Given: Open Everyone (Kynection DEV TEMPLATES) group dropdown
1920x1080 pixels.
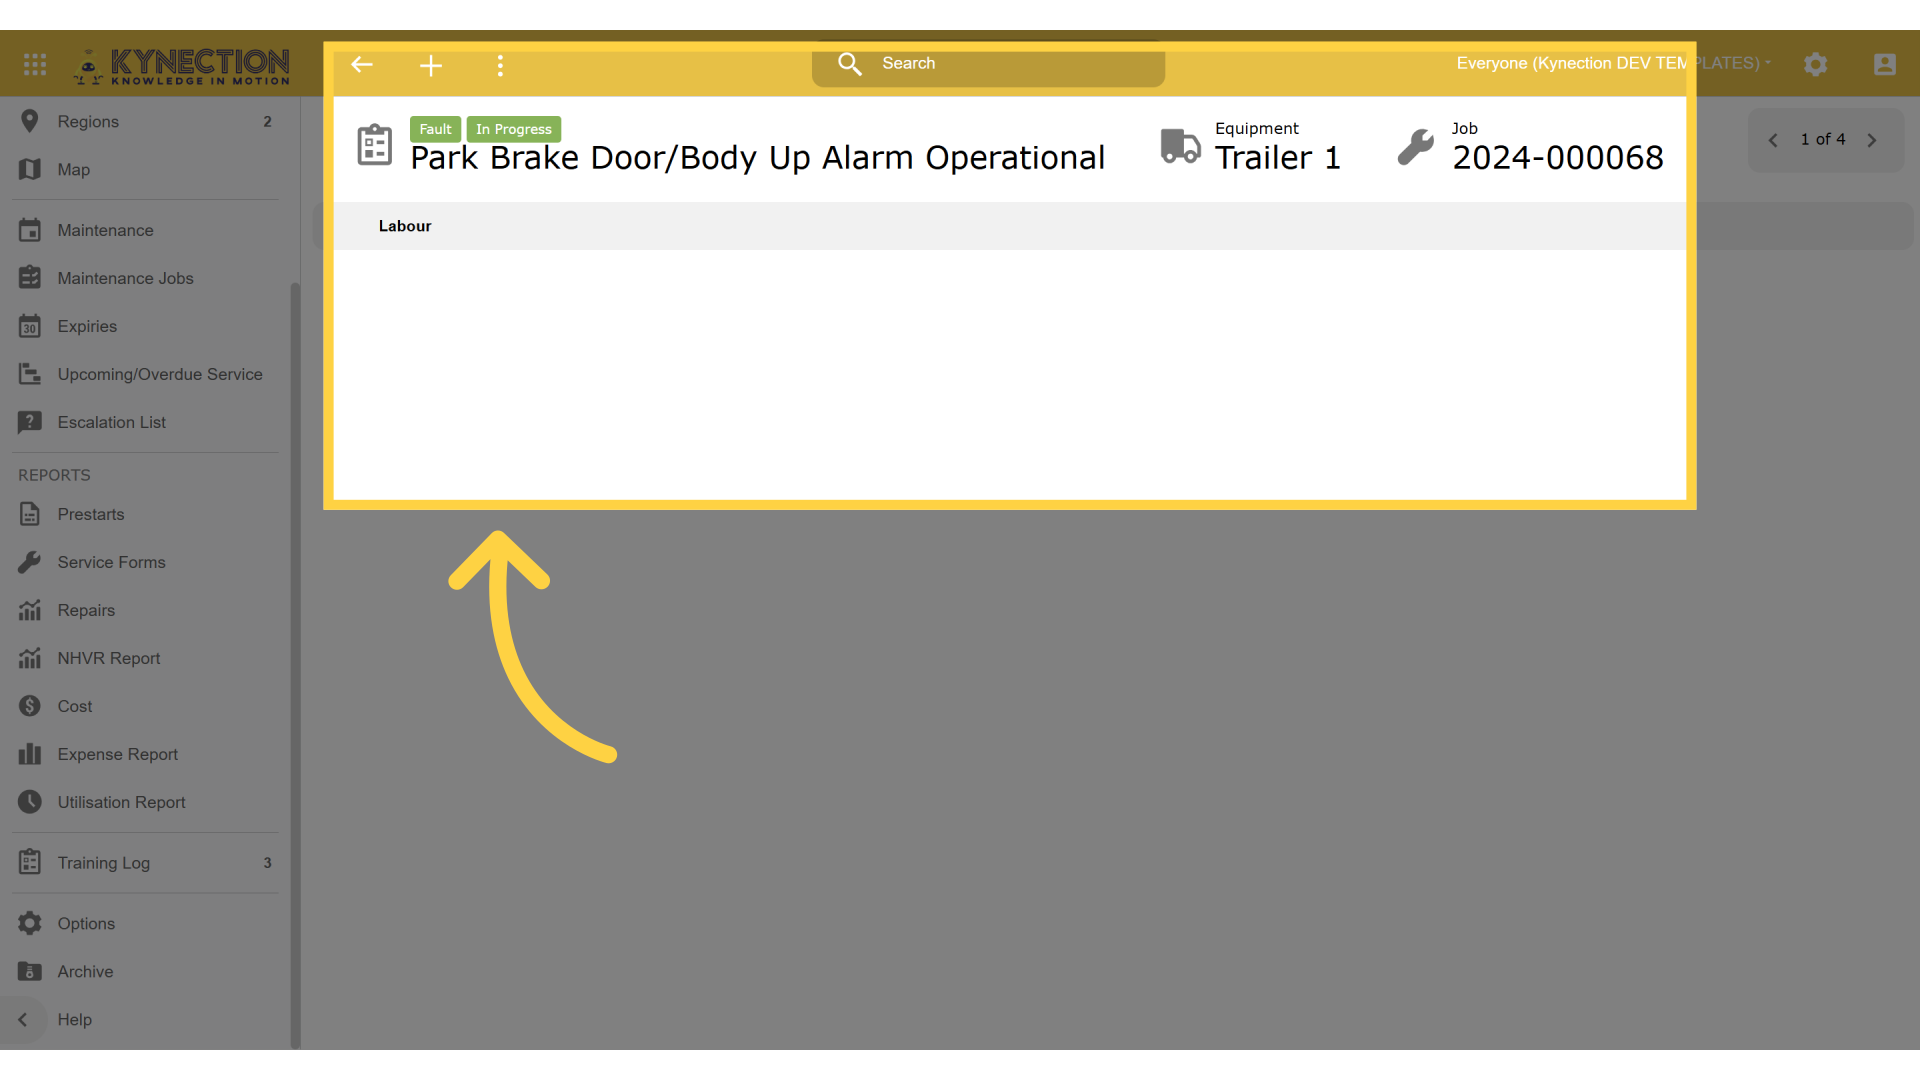Looking at the screenshot, I should (1613, 63).
